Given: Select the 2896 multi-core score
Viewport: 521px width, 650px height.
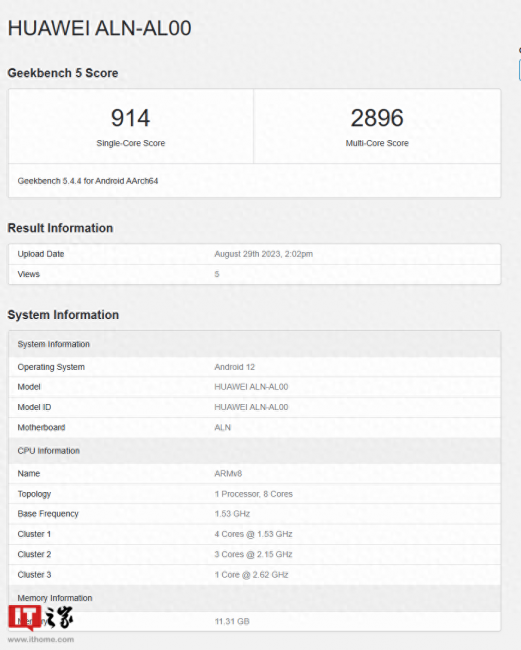Looking at the screenshot, I should pos(377,118).
